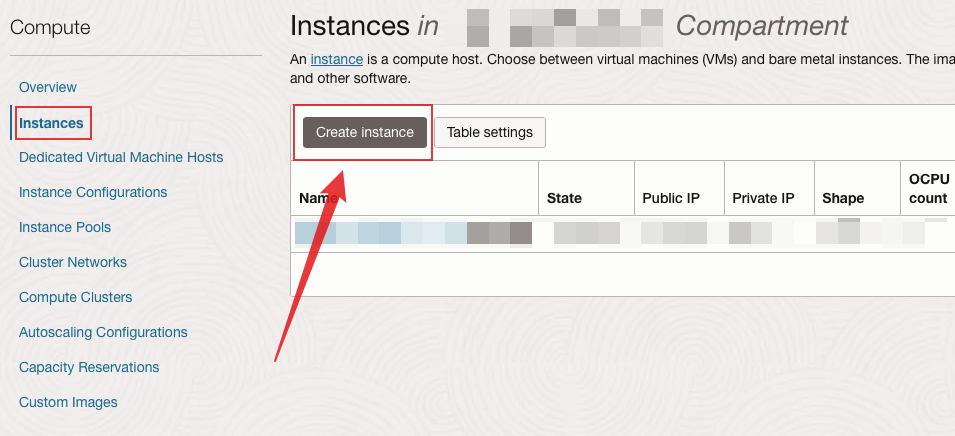955x436 pixels.
Task: Sort table by Name column header
Action: pyautogui.click(x=320, y=198)
